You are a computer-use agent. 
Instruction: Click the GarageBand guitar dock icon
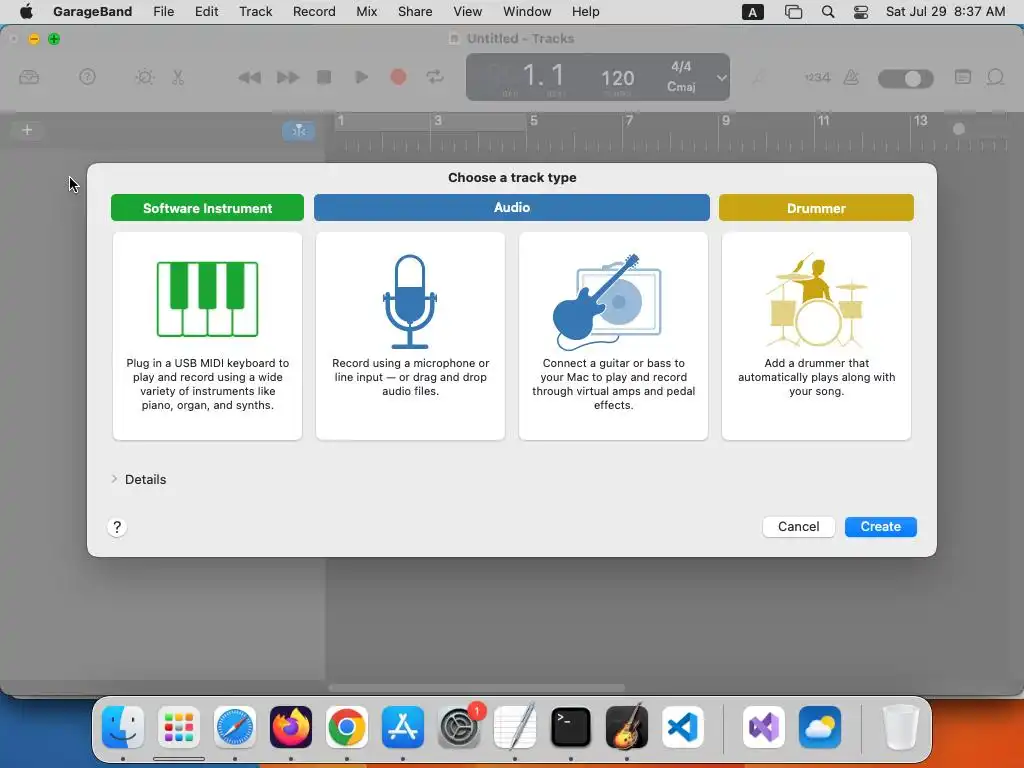[627, 728]
